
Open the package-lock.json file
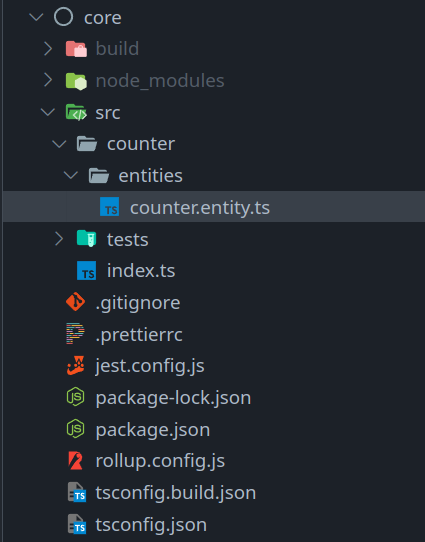pos(173,398)
